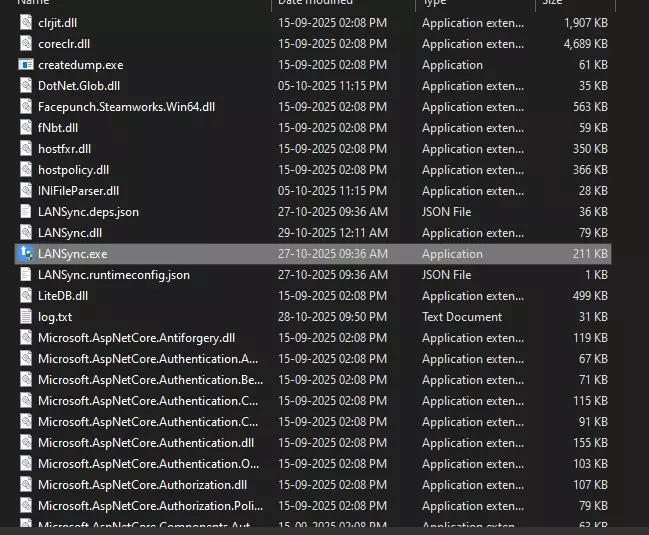Image resolution: width=649 pixels, height=535 pixels.
Task: Click the DotNet.Glob.dll file name
Action: click(79, 86)
